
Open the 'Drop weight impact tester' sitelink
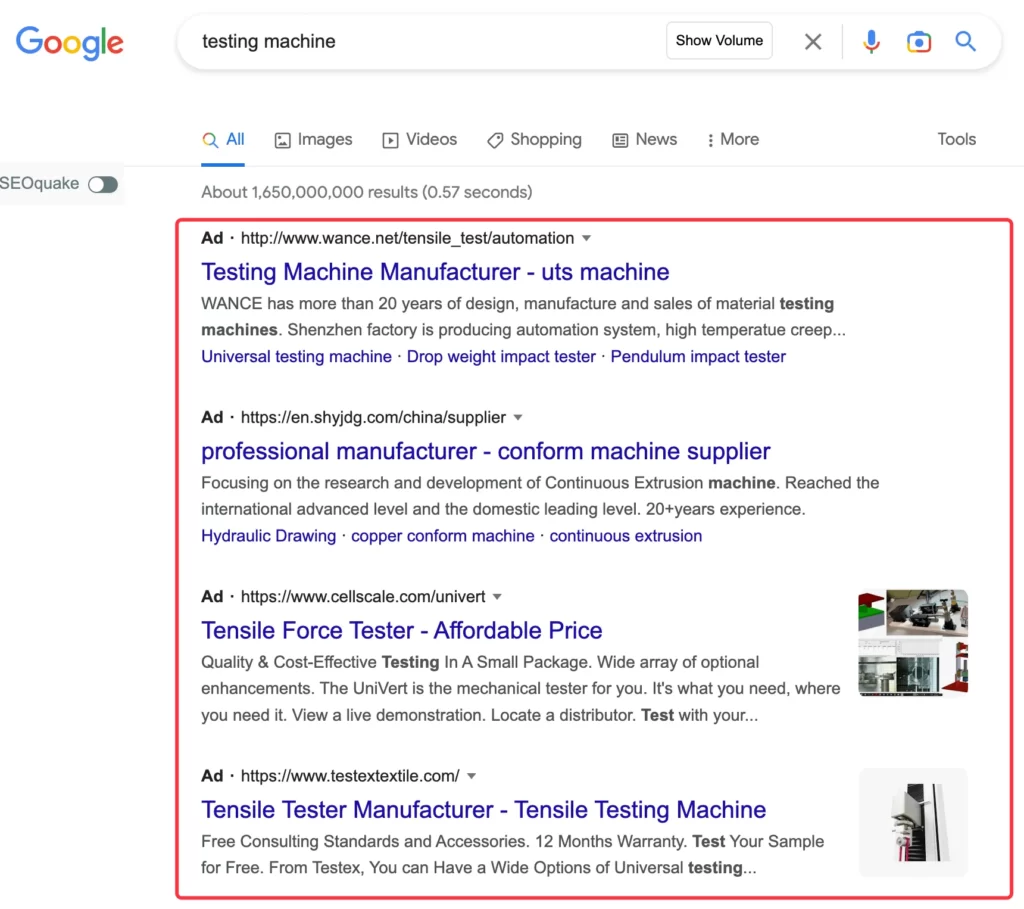tap(501, 357)
